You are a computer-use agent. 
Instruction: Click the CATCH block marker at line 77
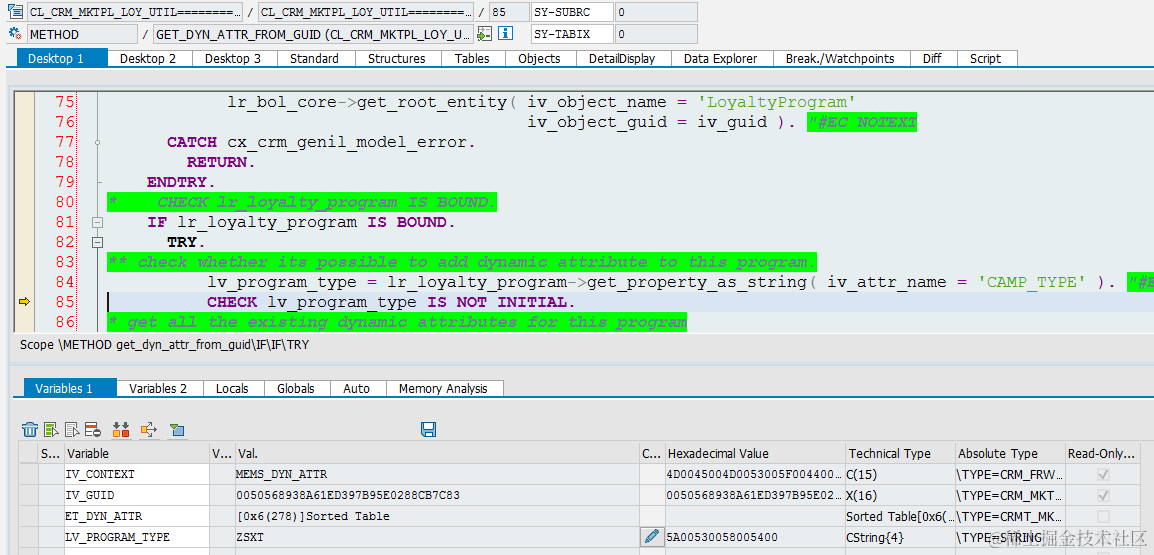point(96,142)
